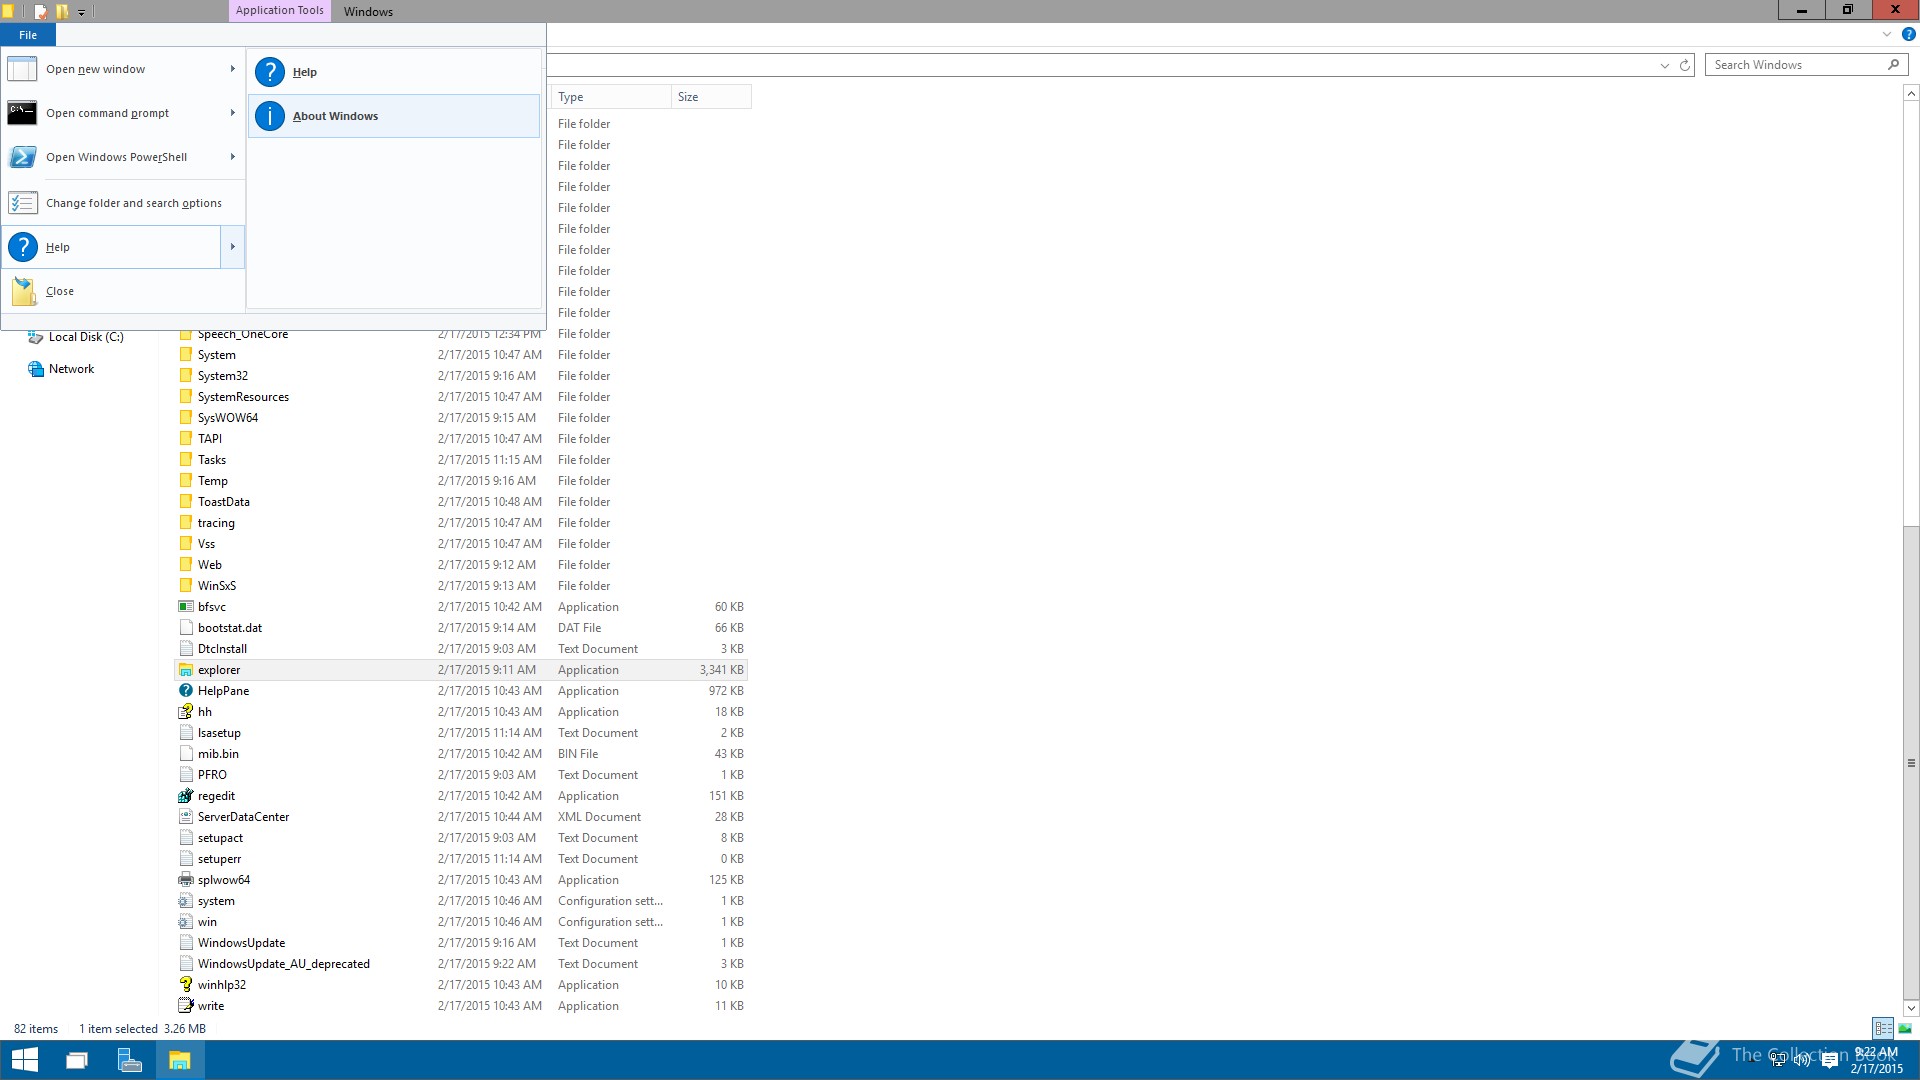Image resolution: width=1920 pixels, height=1080 pixels.
Task: Open the address bar history dropdown
Action: pyautogui.click(x=1665, y=65)
